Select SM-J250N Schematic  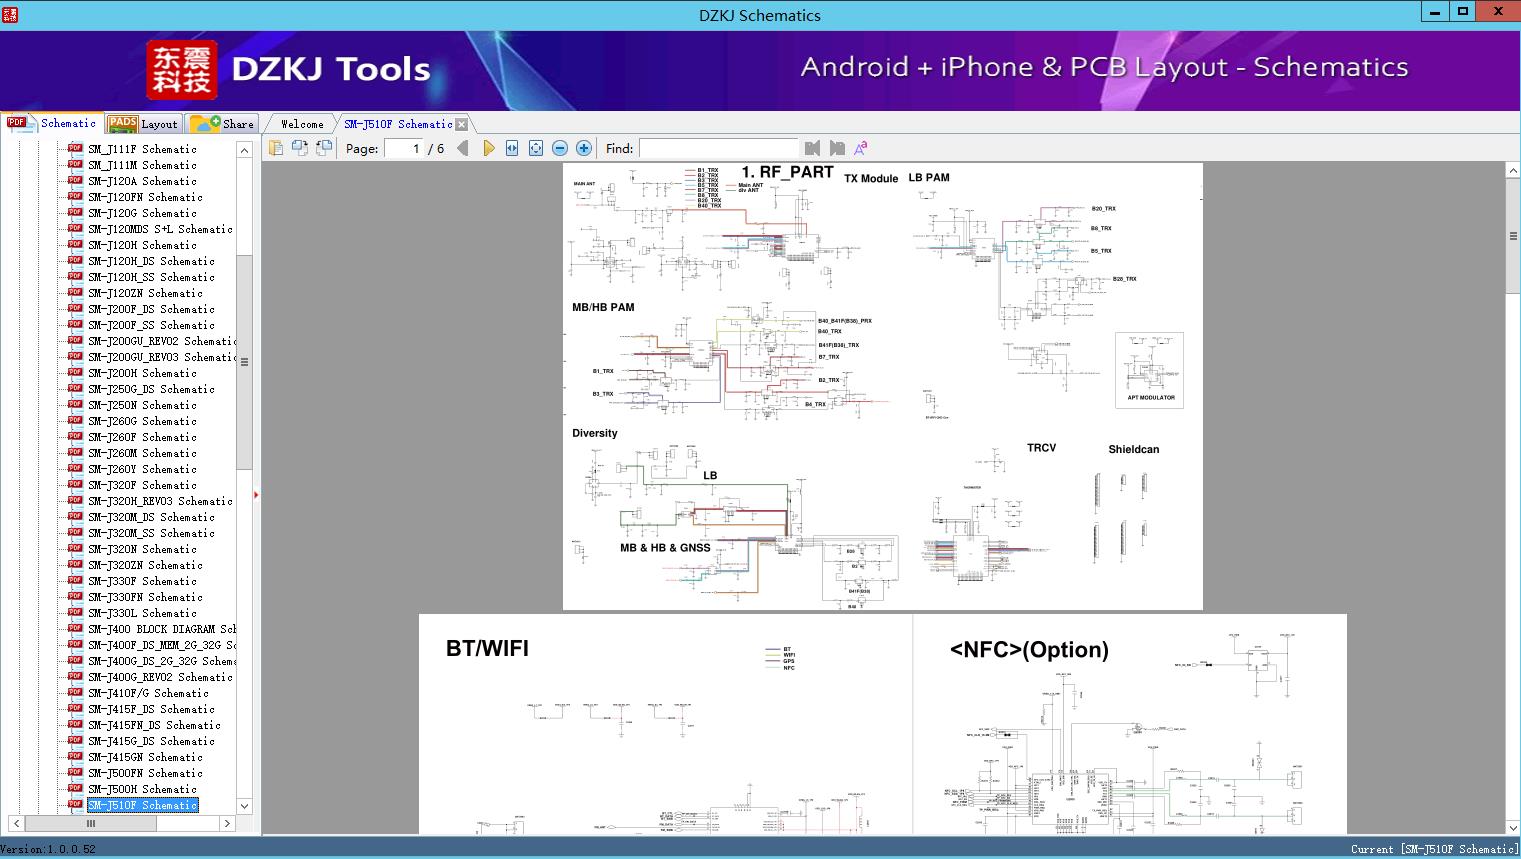pyautogui.click(x=142, y=405)
